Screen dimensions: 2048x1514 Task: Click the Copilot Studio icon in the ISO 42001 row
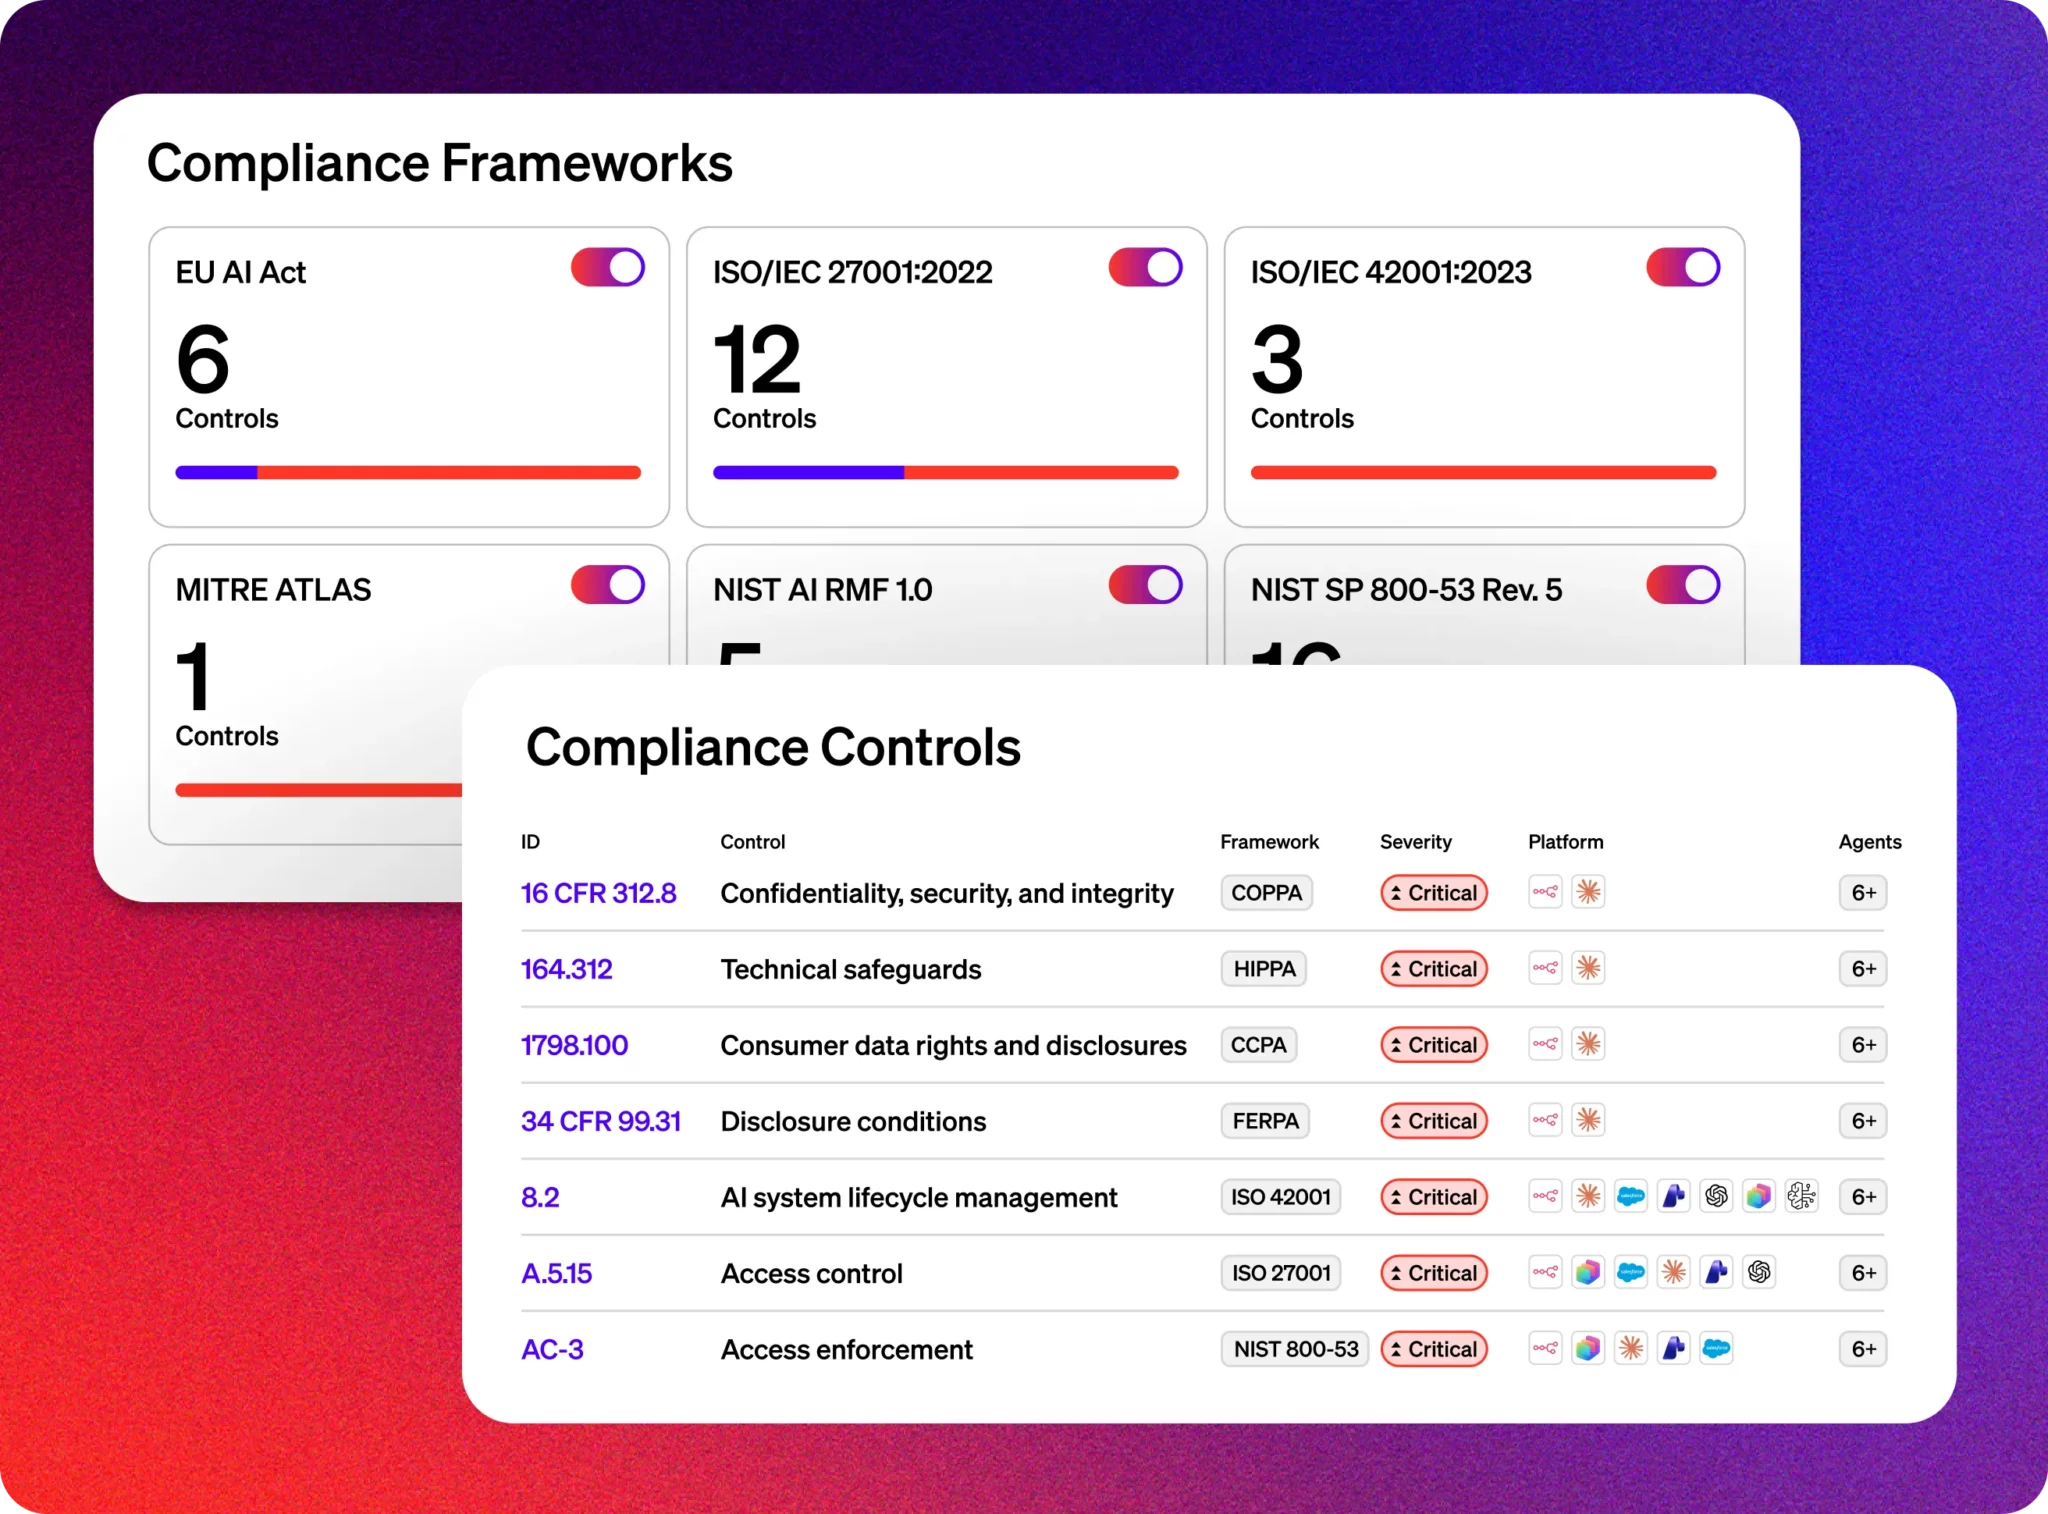click(x=1759, y=1196)
